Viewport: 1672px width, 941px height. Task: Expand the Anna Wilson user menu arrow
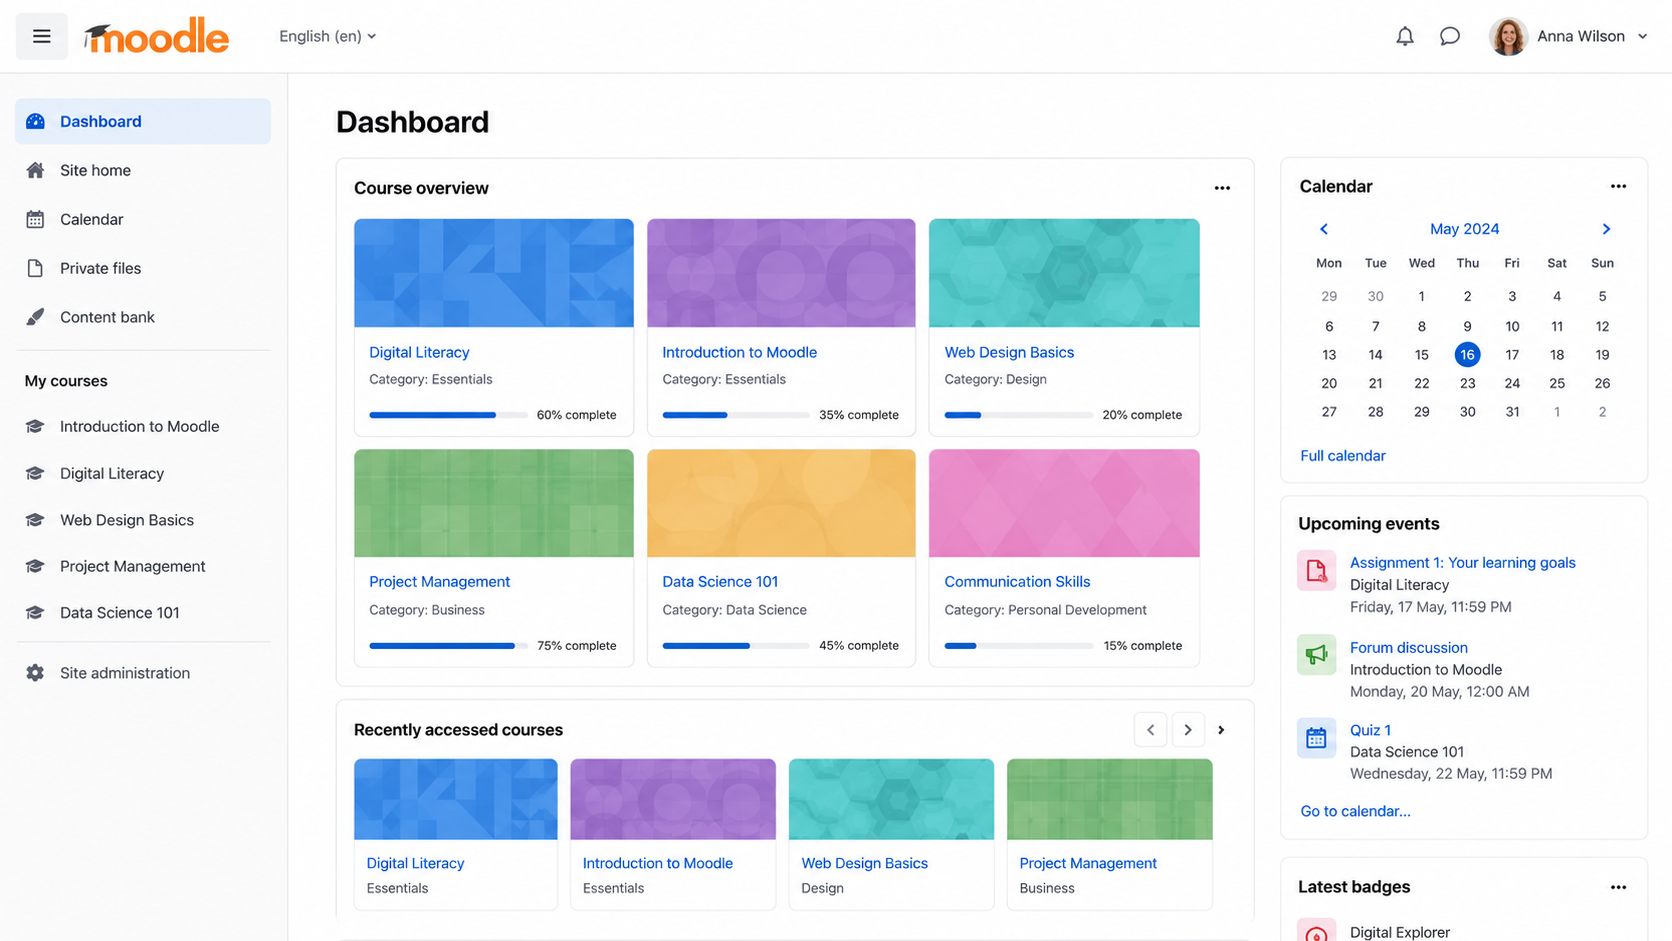tap(1642, 36)
